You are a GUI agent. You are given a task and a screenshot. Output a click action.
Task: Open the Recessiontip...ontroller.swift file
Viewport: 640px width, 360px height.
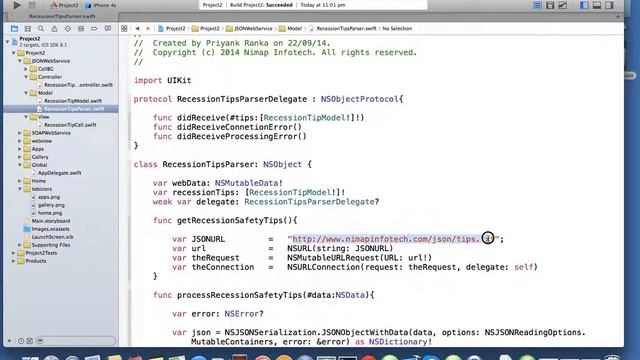click(78, 85)
